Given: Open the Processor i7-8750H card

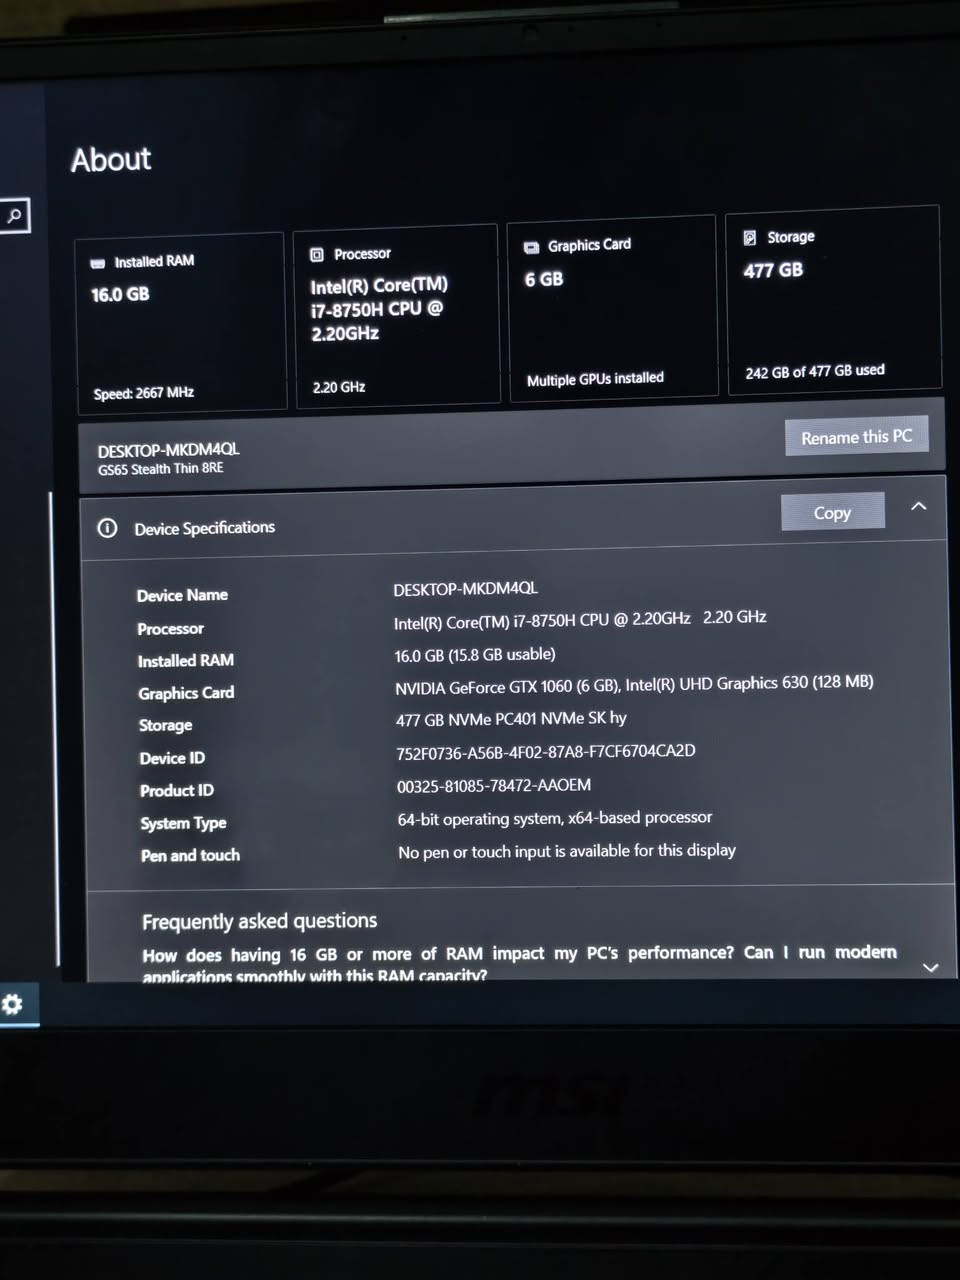Looking at the screenshot, I should coord(396,316).
